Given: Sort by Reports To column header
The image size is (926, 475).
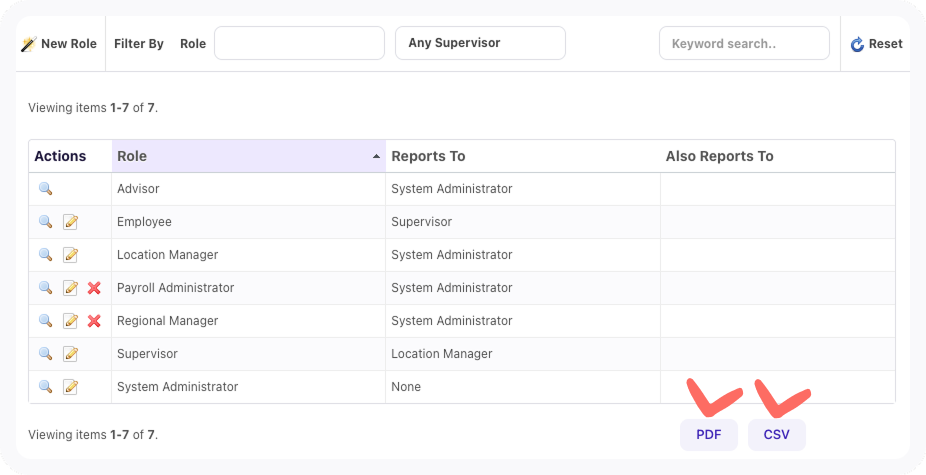Looking at the screenshot, I should [428, 156].
